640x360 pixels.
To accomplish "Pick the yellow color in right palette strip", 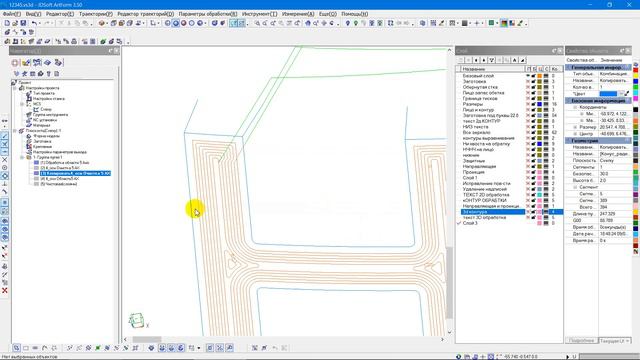I will pos(636,76).
